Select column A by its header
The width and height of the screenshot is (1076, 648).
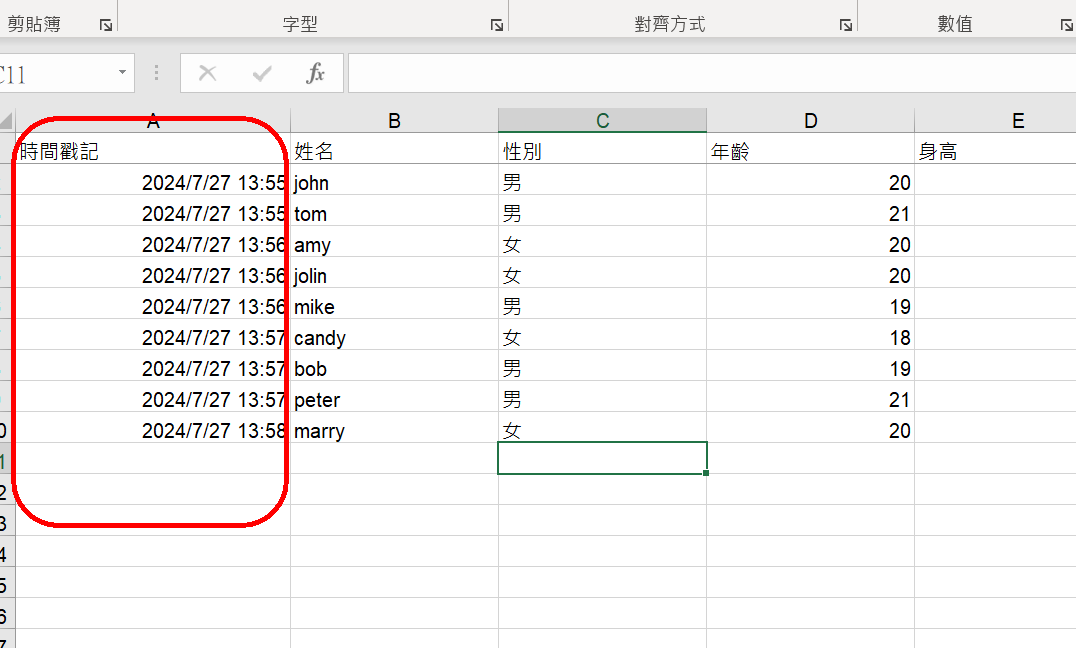(x=153, y=121)
